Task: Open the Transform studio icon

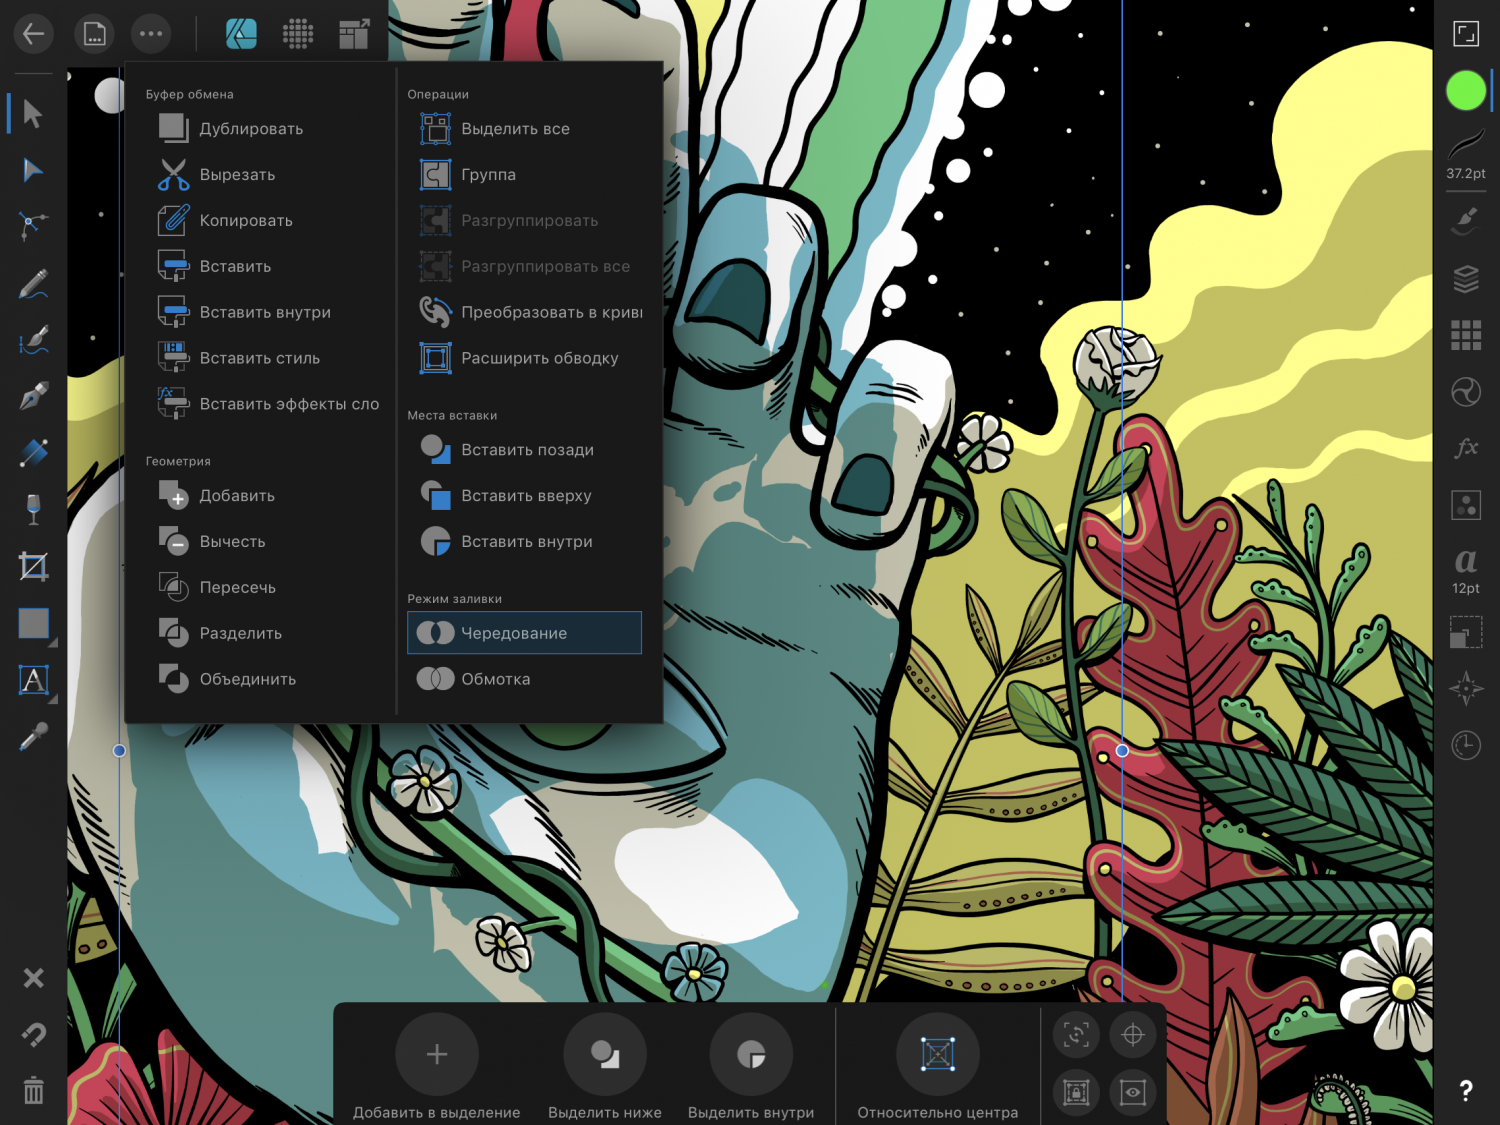Action: (x=1465, y=632)
